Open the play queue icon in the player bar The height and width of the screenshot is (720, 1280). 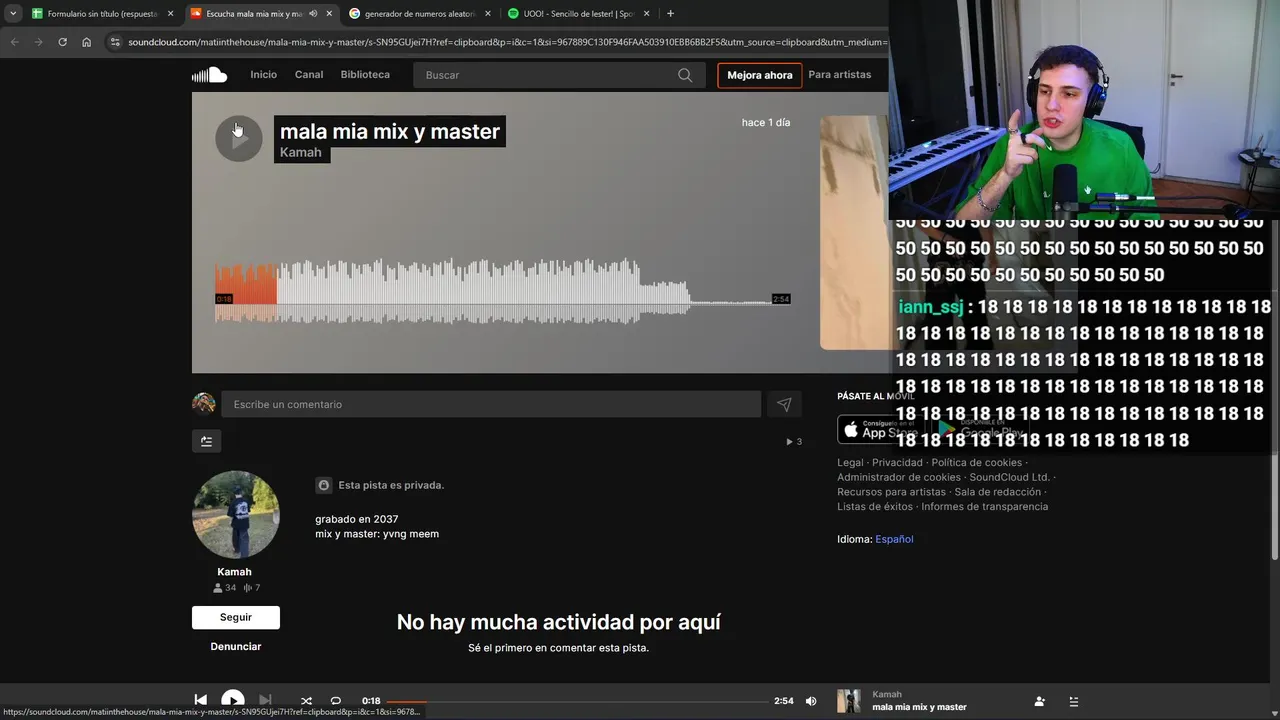[x=1073, y=701]
